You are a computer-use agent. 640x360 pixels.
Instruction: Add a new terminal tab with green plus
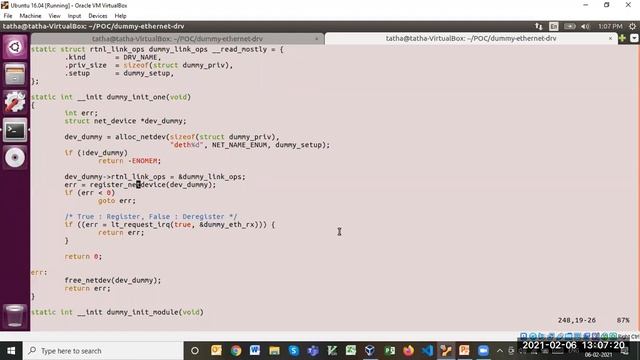[622, 38]
